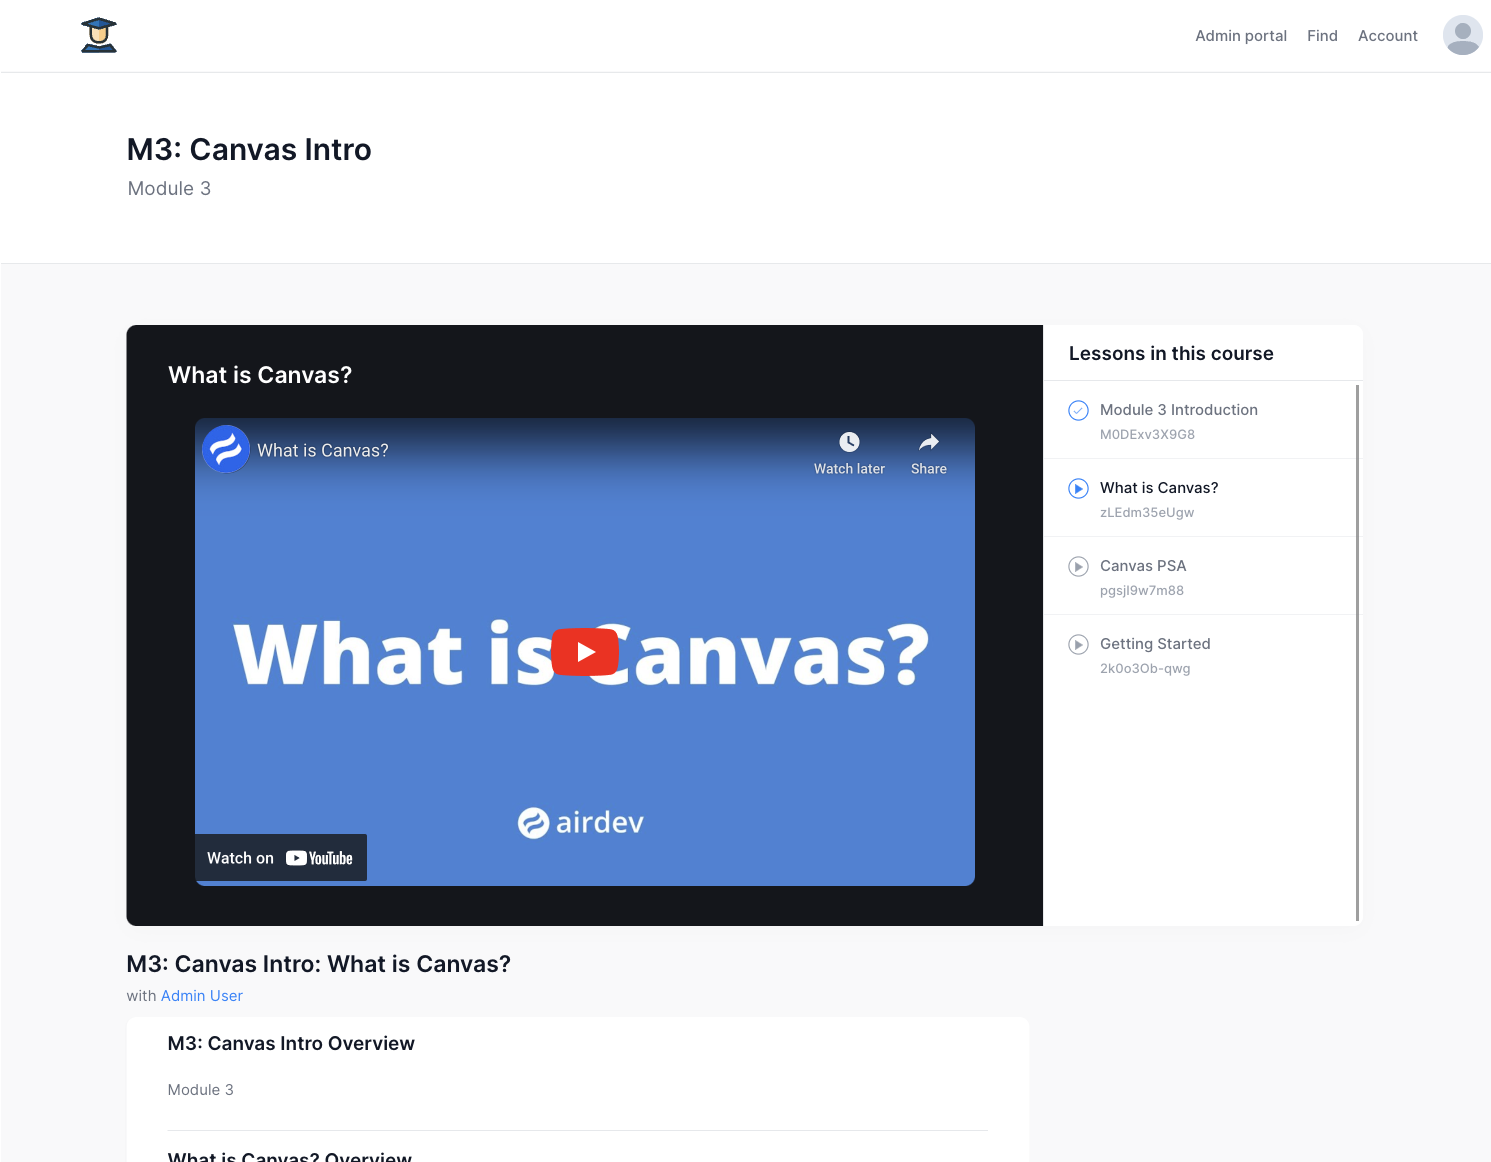The image size is (1491, 1162).
Task: Click the M3: Canvas Intro page heading
Action: click(x=249, y=150)
